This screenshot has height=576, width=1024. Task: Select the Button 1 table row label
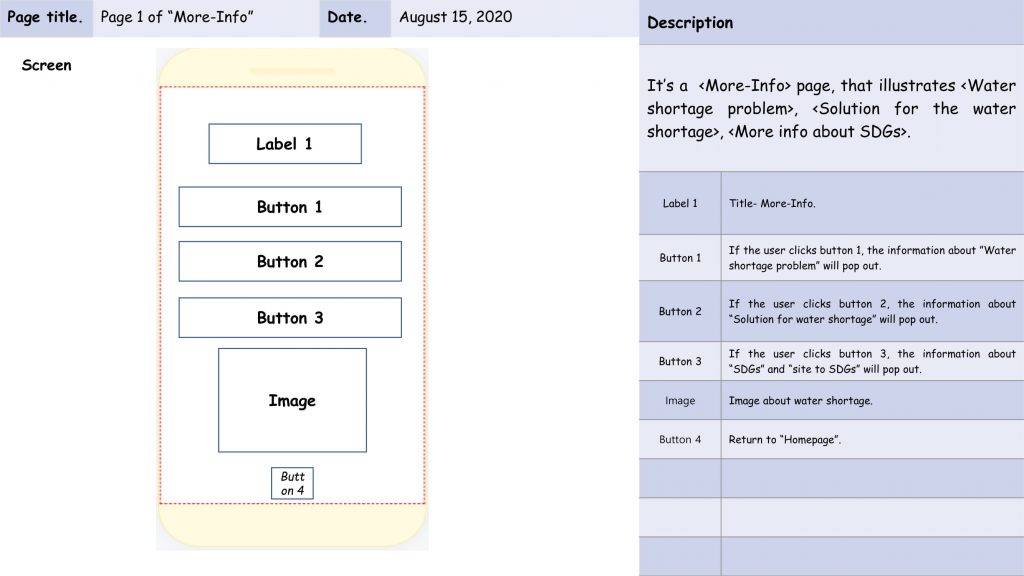[680, 258]
